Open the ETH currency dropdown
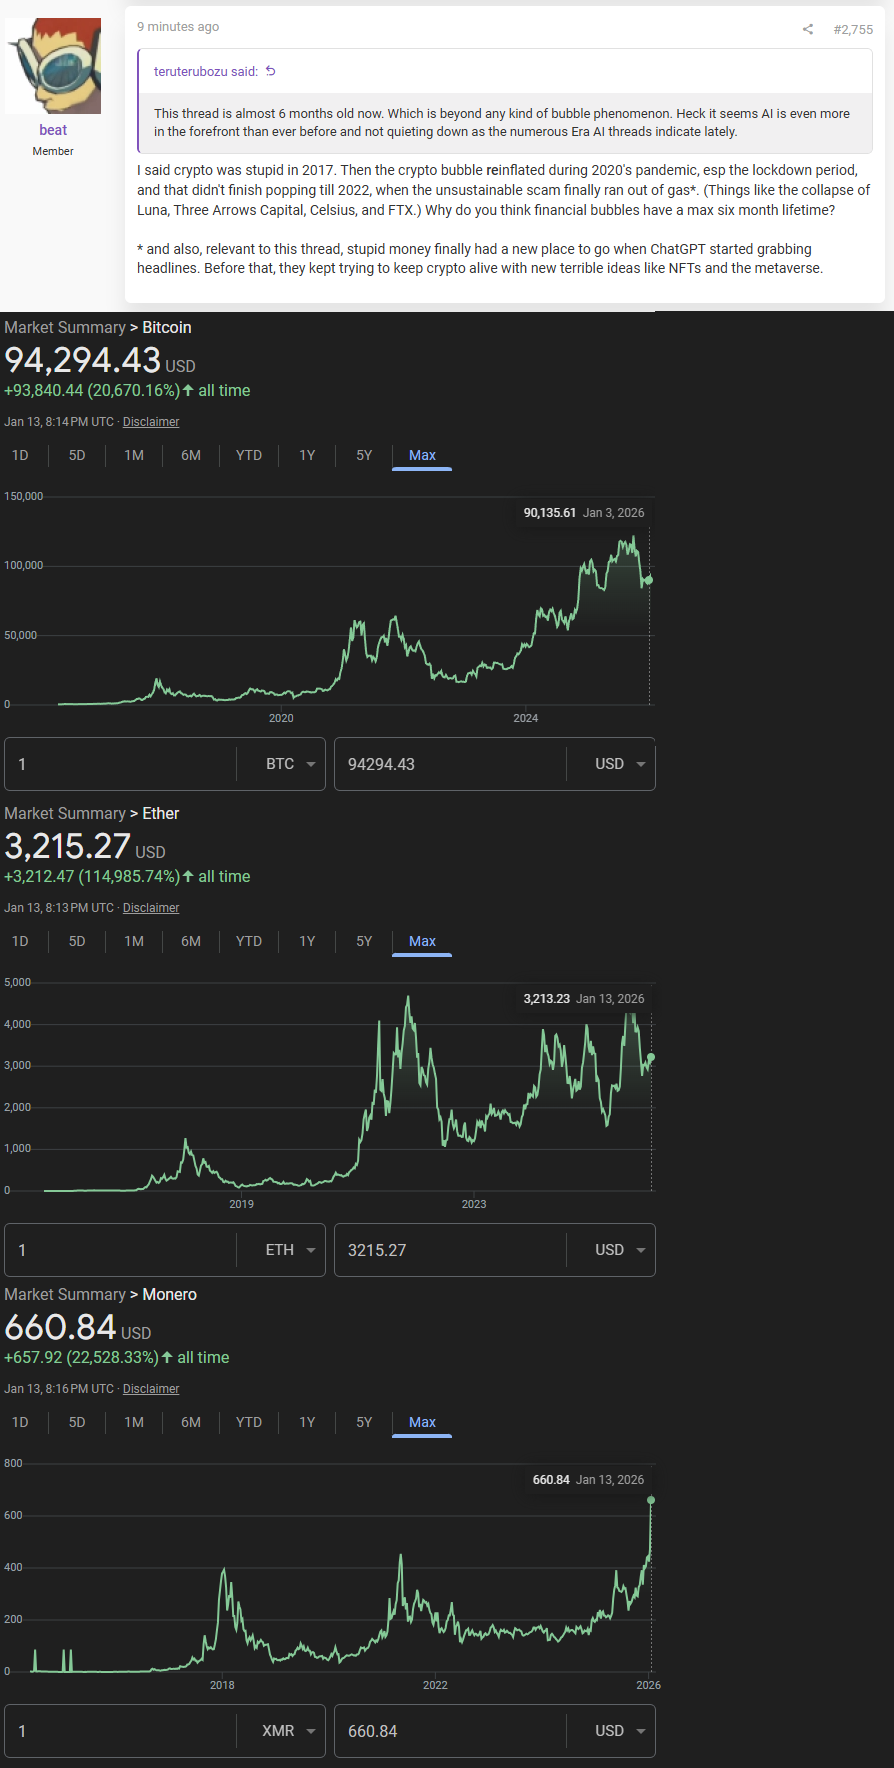894x1768 pixels. 290,1250
